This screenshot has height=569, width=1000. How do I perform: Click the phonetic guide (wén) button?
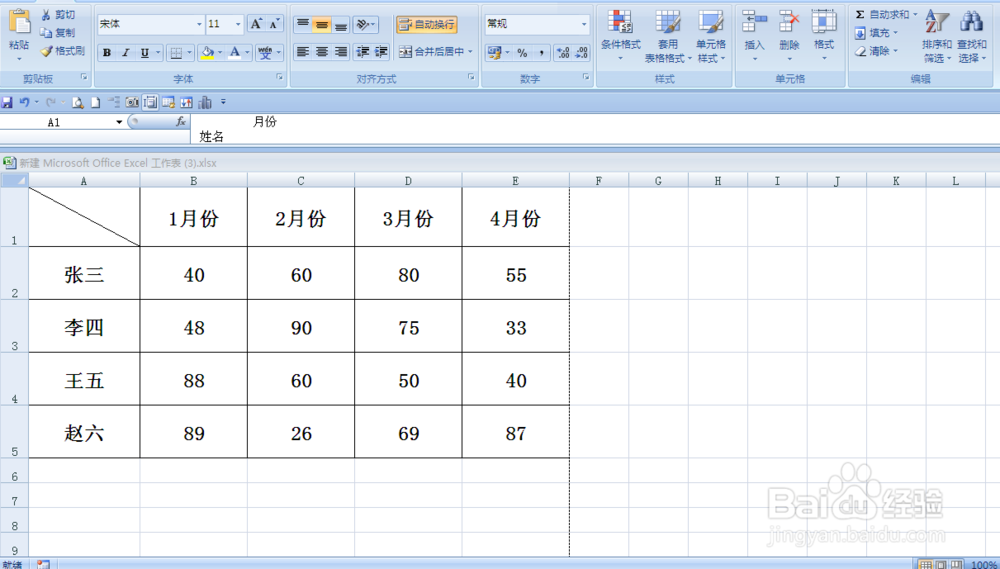[x=265, y=53]
